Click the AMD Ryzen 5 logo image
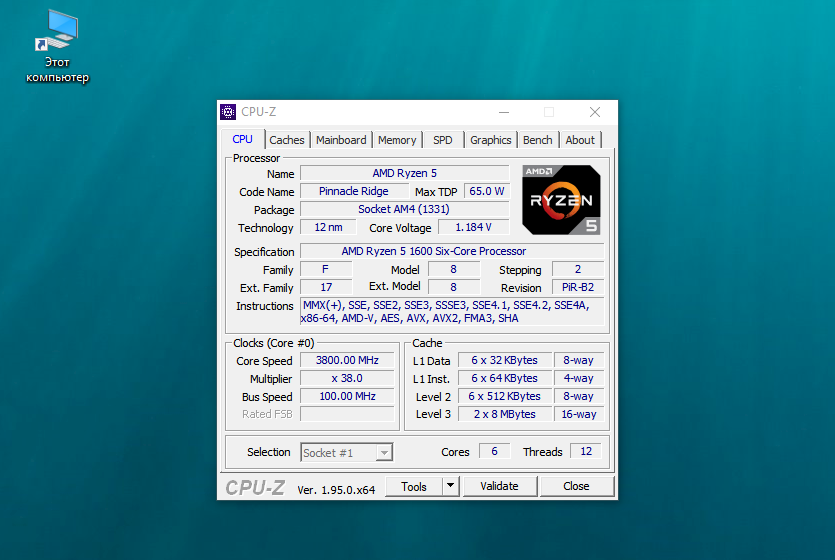Viewport: 835px width, 560px height. (561, 200)
